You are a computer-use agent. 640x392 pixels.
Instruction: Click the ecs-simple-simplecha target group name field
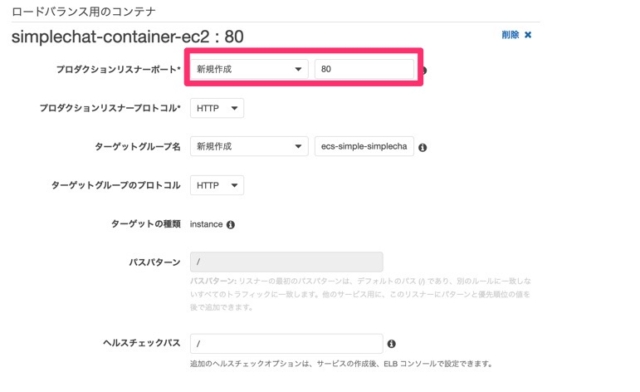(x=364, y=146)
